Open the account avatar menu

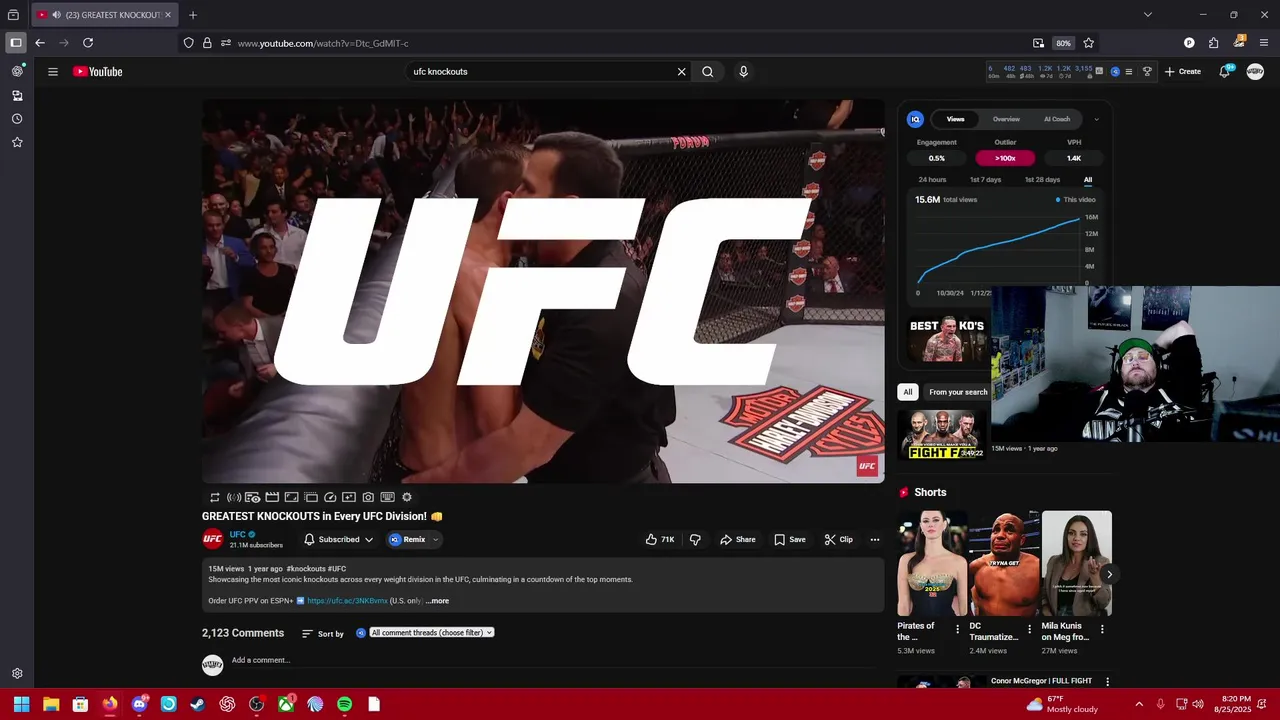(x=1255, y=71)
